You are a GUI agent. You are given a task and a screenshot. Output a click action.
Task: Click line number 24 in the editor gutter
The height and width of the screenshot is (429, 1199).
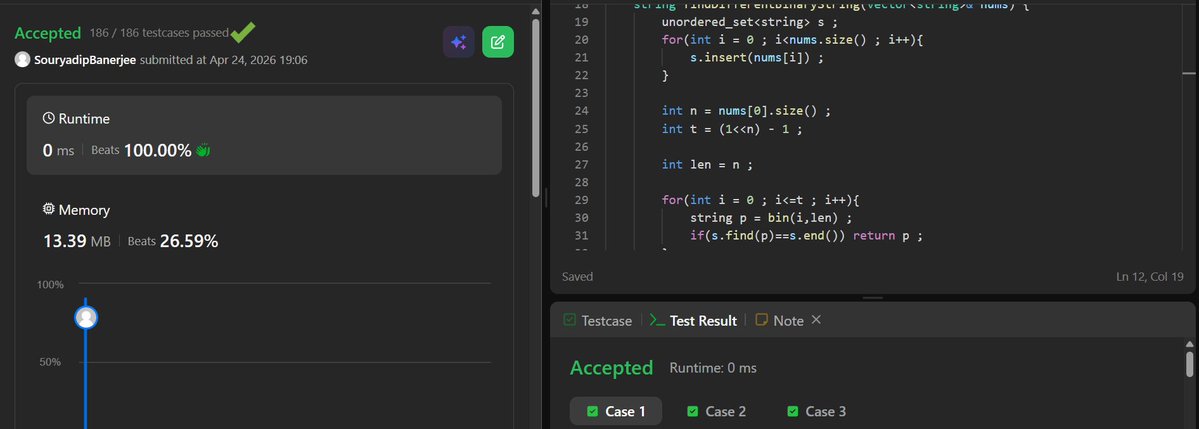[580, 111]
